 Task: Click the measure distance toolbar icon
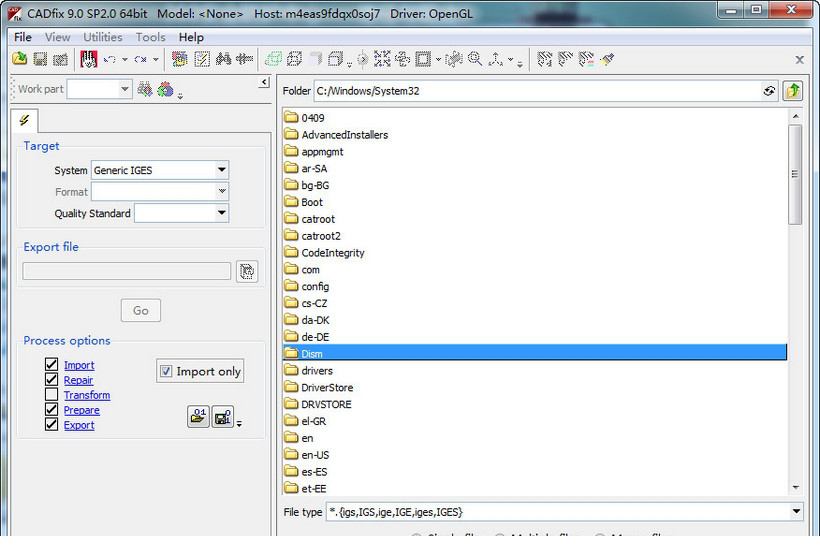pos(244,59)
